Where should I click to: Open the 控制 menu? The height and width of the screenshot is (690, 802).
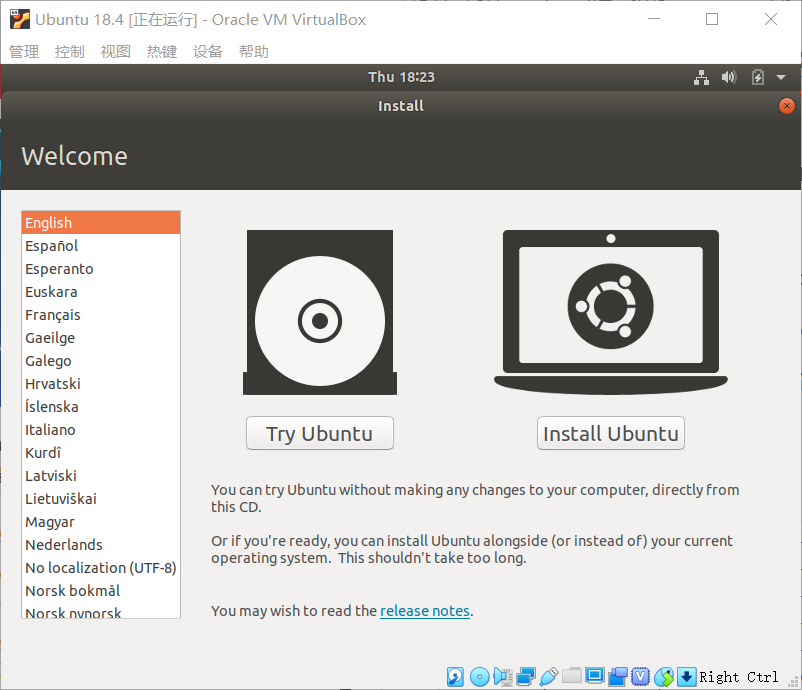click(70, 52)
